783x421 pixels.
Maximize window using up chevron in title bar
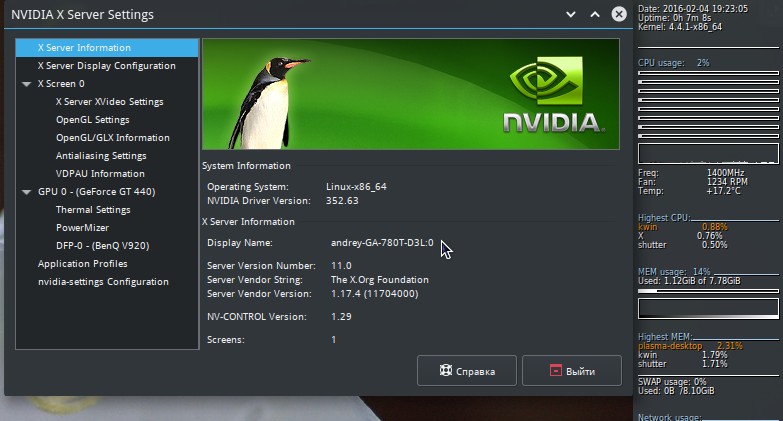point(595,14)
